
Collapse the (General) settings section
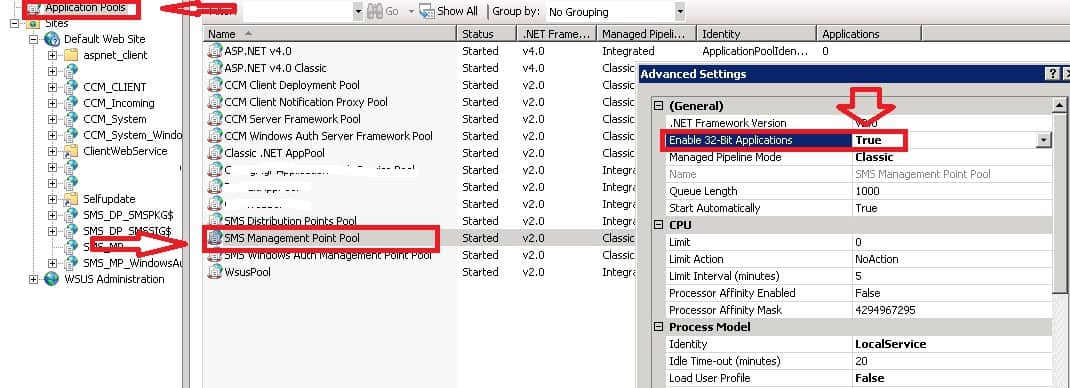659,106
